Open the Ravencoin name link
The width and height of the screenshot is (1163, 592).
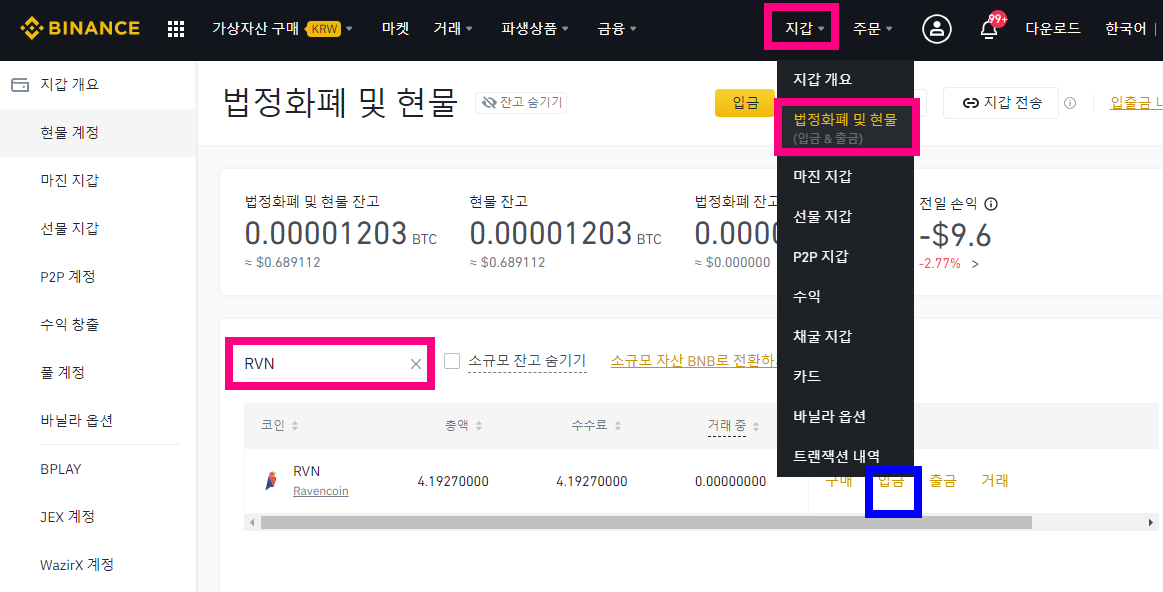tap(320, 491)
